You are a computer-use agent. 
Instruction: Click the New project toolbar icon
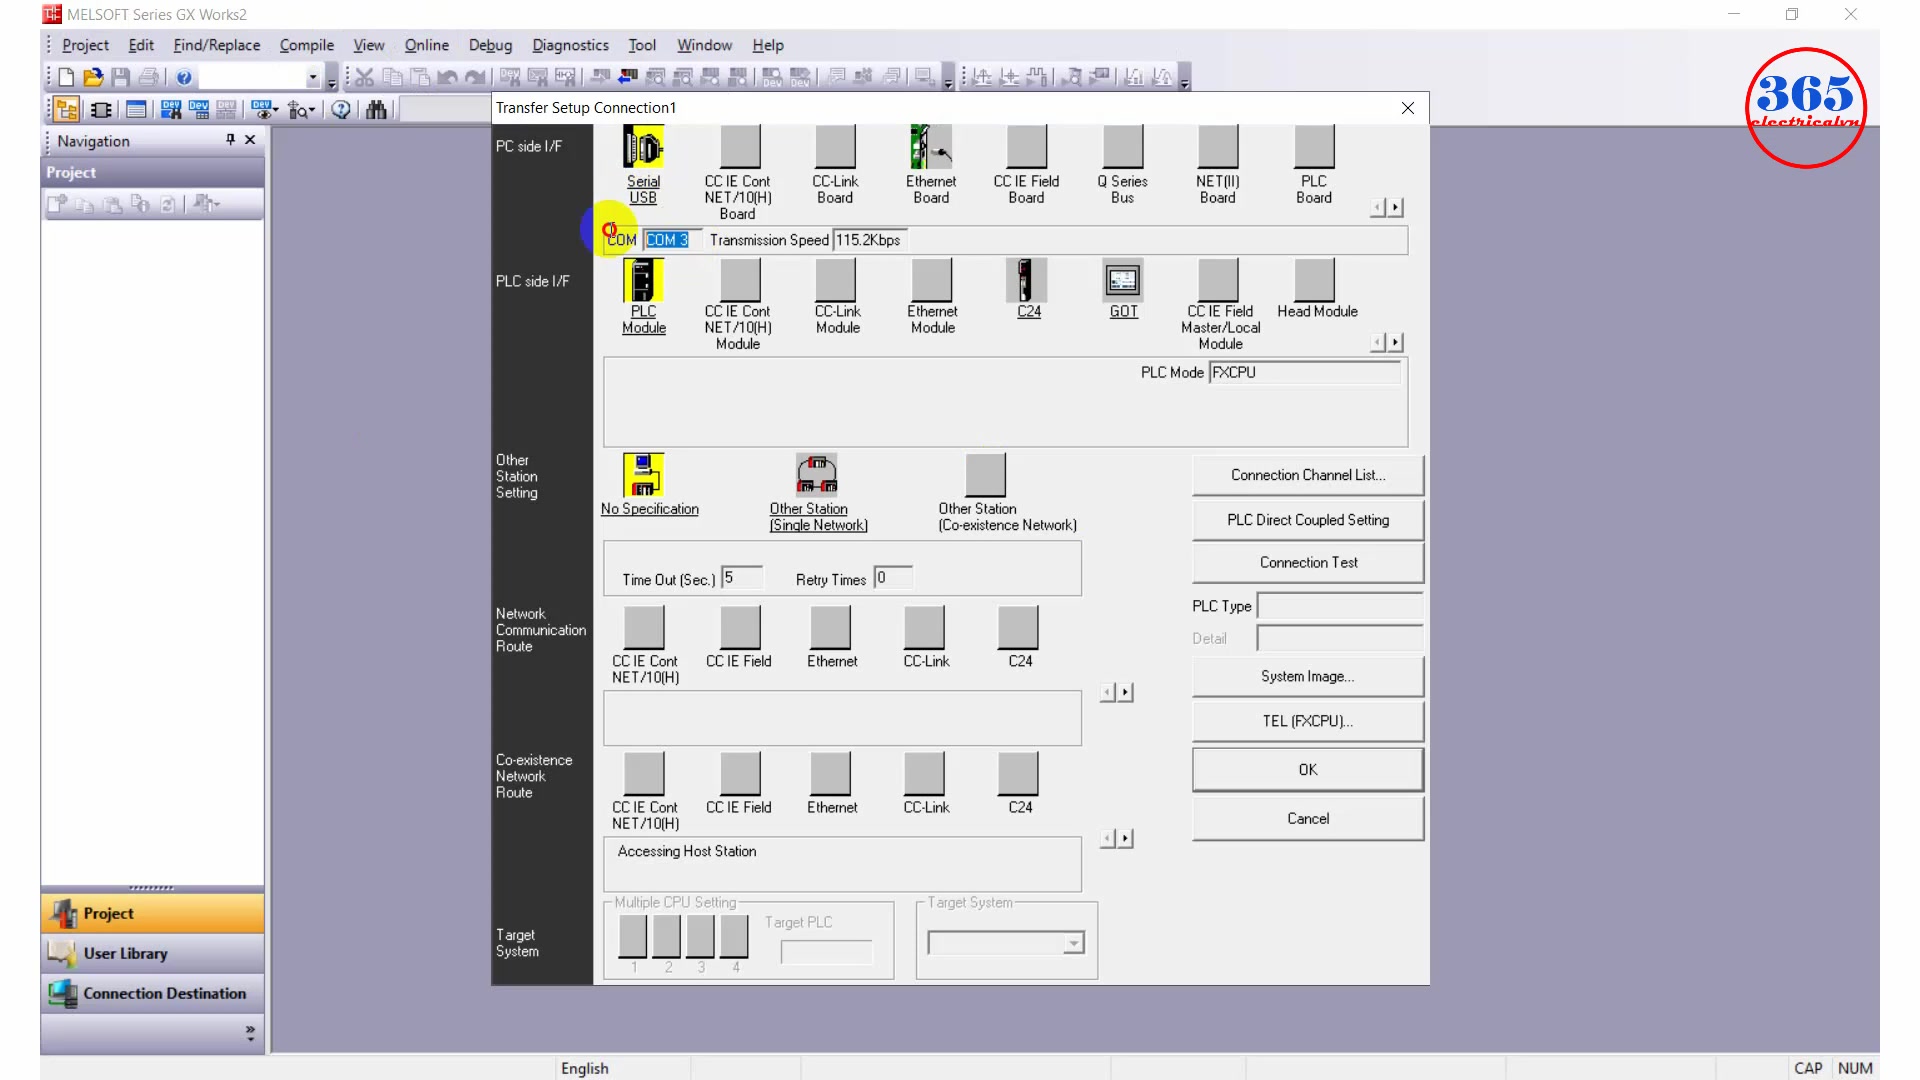pos(66,77)
